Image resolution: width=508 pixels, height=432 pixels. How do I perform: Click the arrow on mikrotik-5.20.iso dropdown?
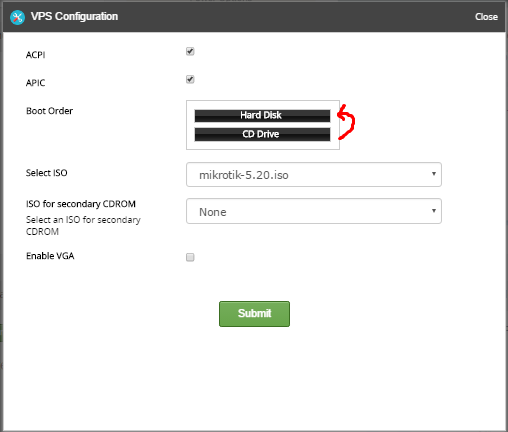pyautogui.click(x=434, y=174)
